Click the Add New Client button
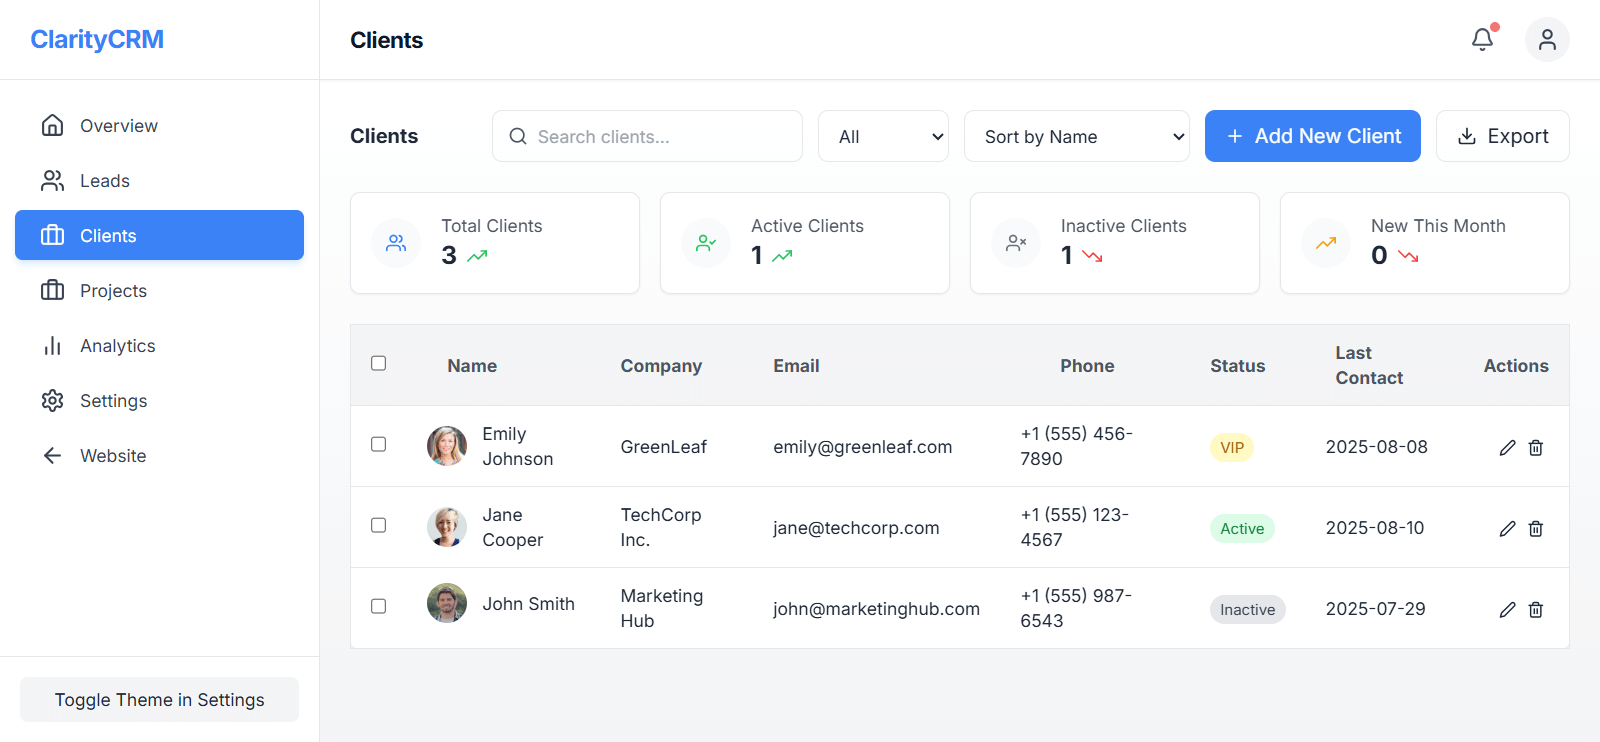This screenshot has width=1600, height=742. pyautogui.click(x=1312, y=136)
